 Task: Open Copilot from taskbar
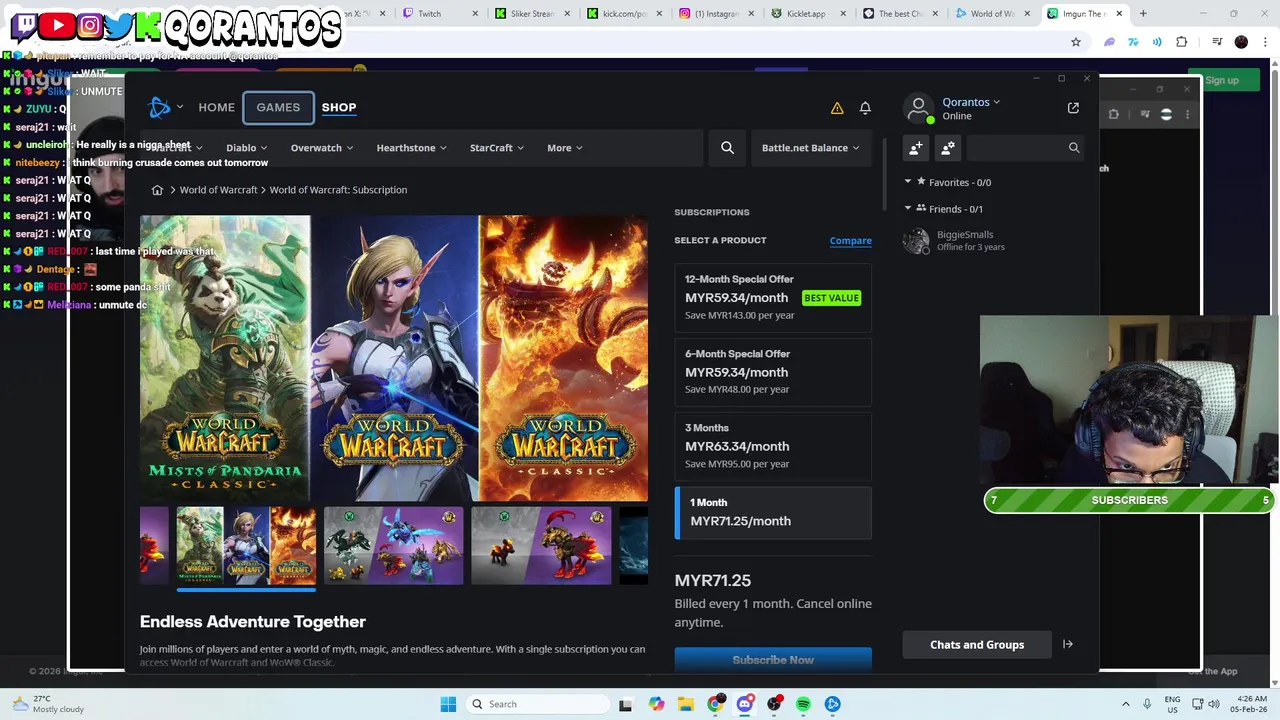[656, 704]
